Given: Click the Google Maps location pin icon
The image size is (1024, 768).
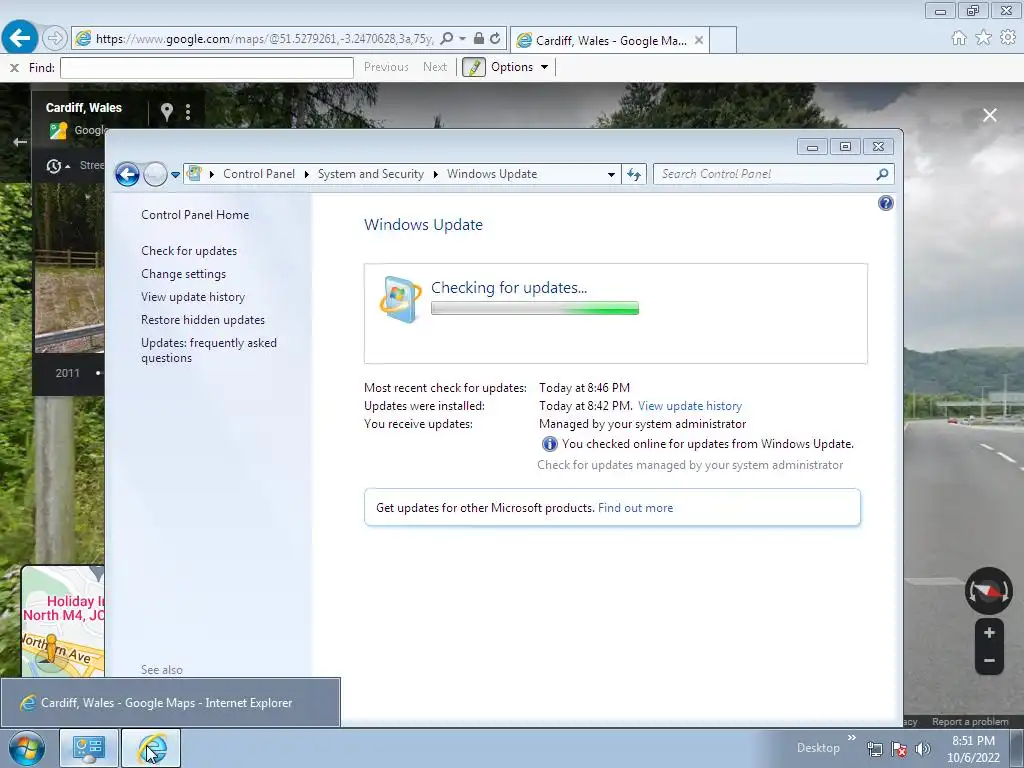Looking at the screenshot, I should [x=167, y=112].
